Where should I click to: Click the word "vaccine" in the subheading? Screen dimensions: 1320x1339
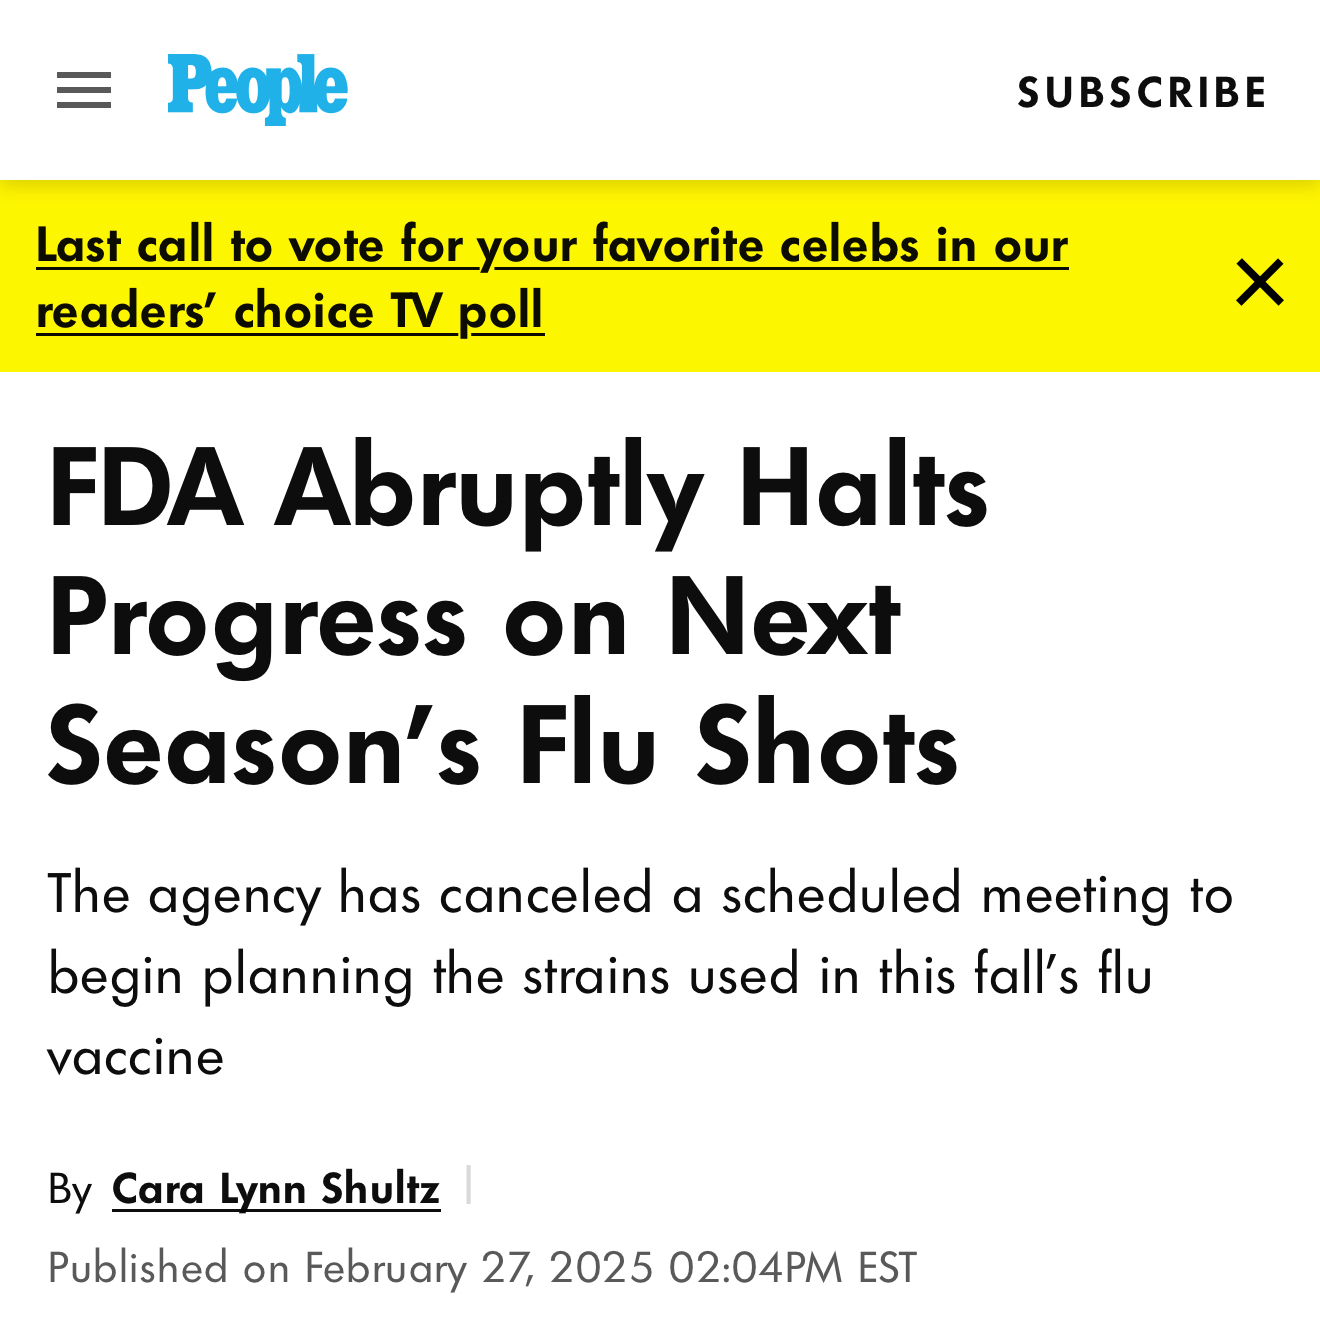tap(136, 1057)
